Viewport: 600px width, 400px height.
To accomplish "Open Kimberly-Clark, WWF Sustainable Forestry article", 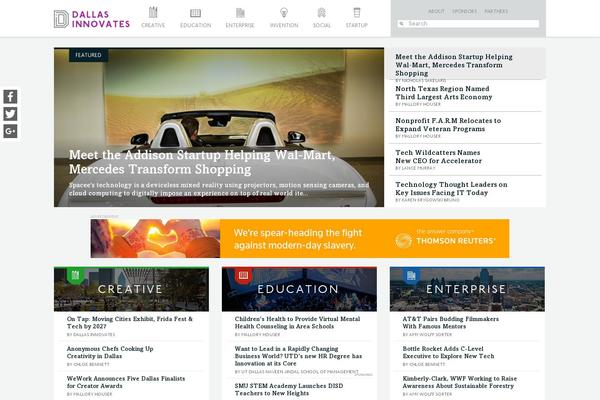I will [x=460, y=382].
